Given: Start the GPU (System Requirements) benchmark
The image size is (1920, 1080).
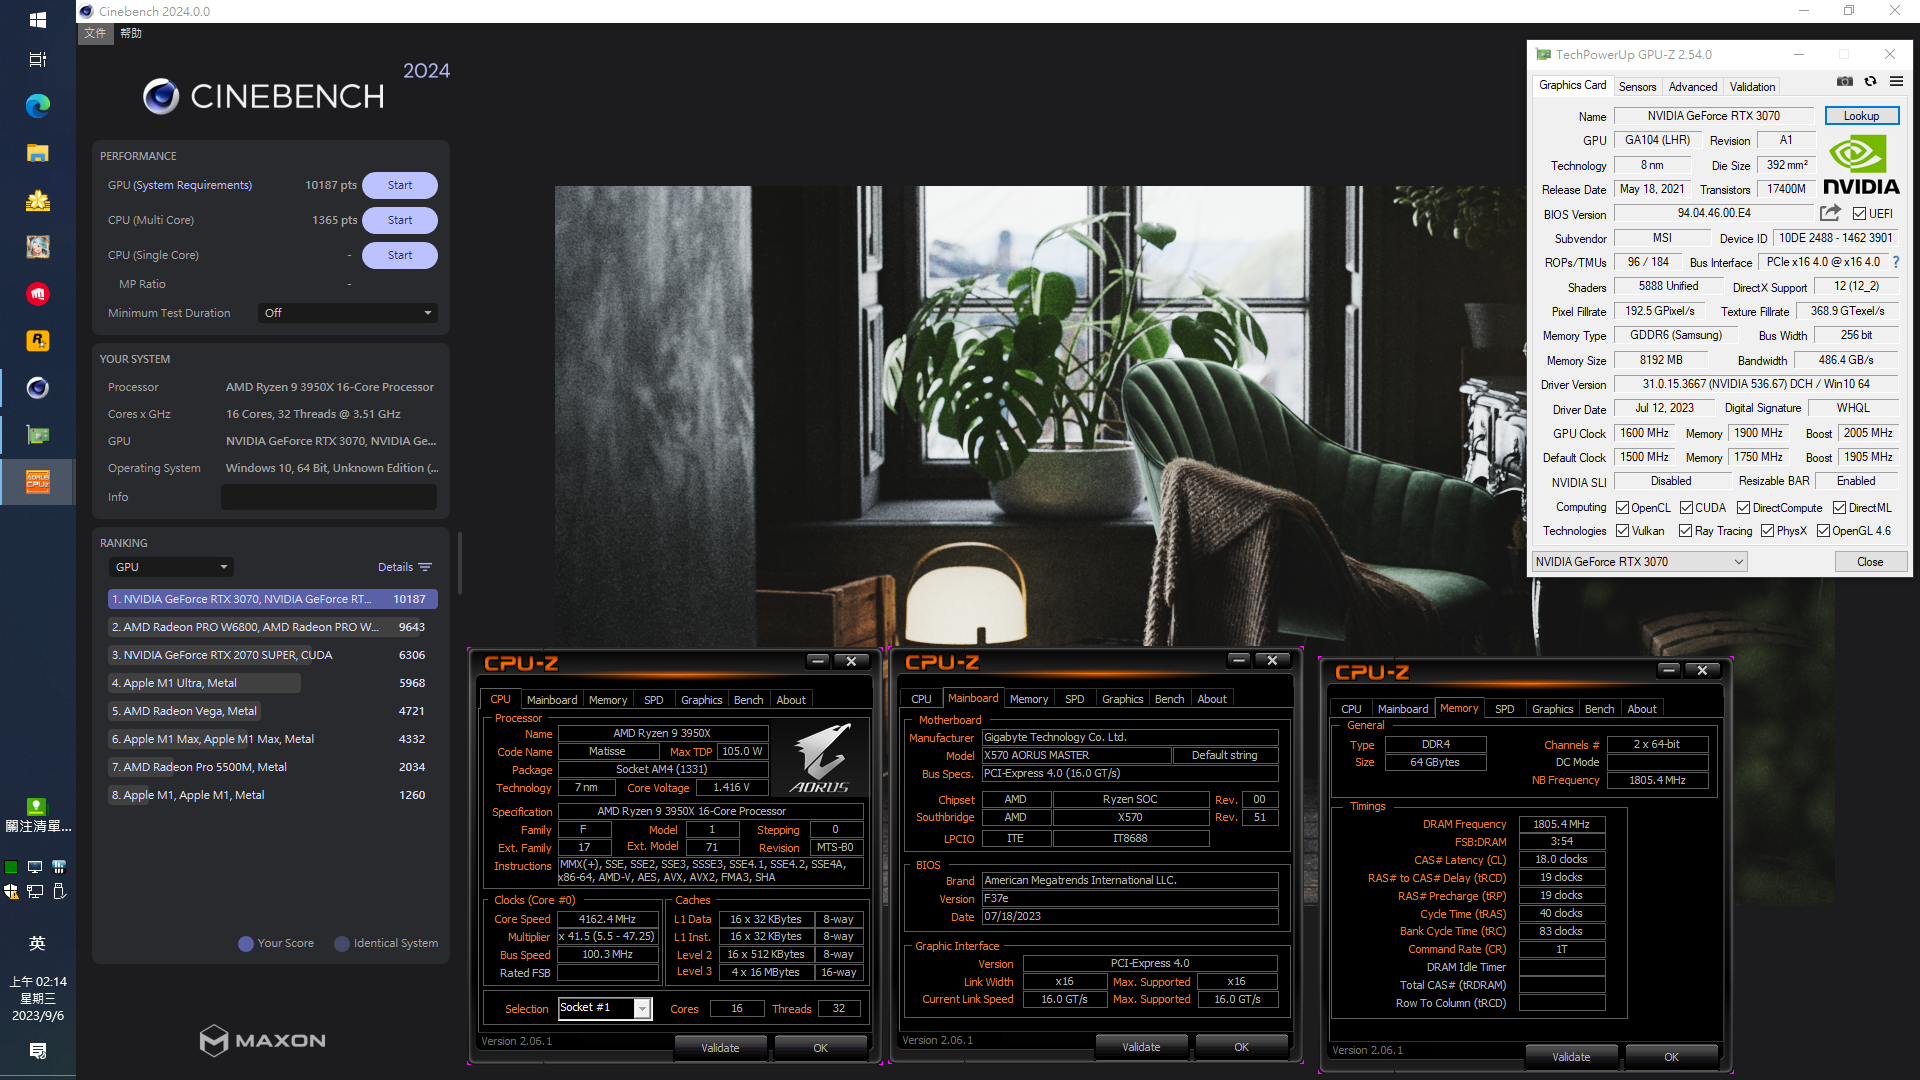Looking at the screenshot, I should point(400,185).
